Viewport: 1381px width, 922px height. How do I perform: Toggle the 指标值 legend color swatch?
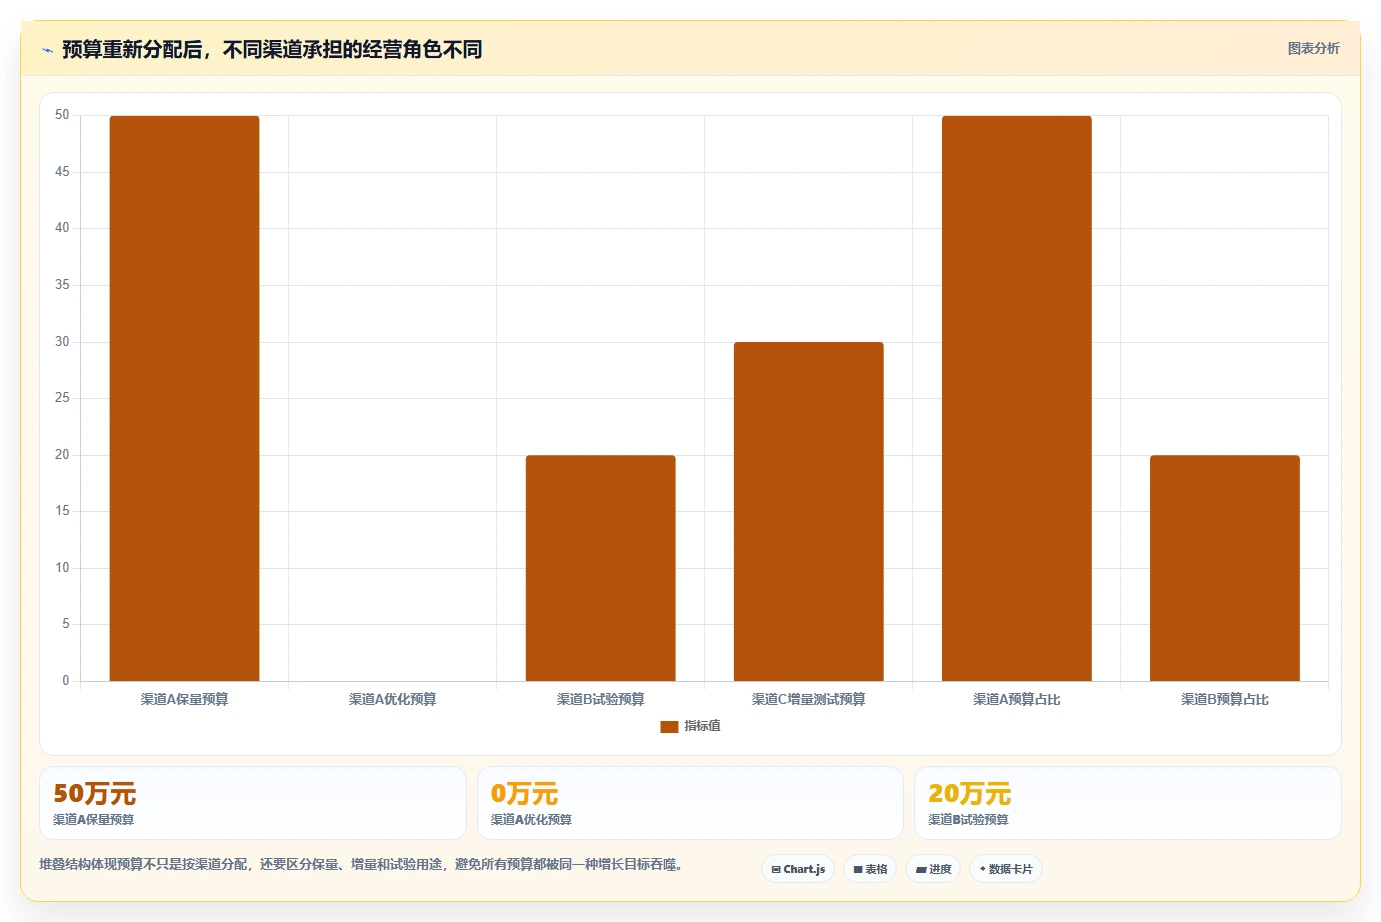click(669, 727)
